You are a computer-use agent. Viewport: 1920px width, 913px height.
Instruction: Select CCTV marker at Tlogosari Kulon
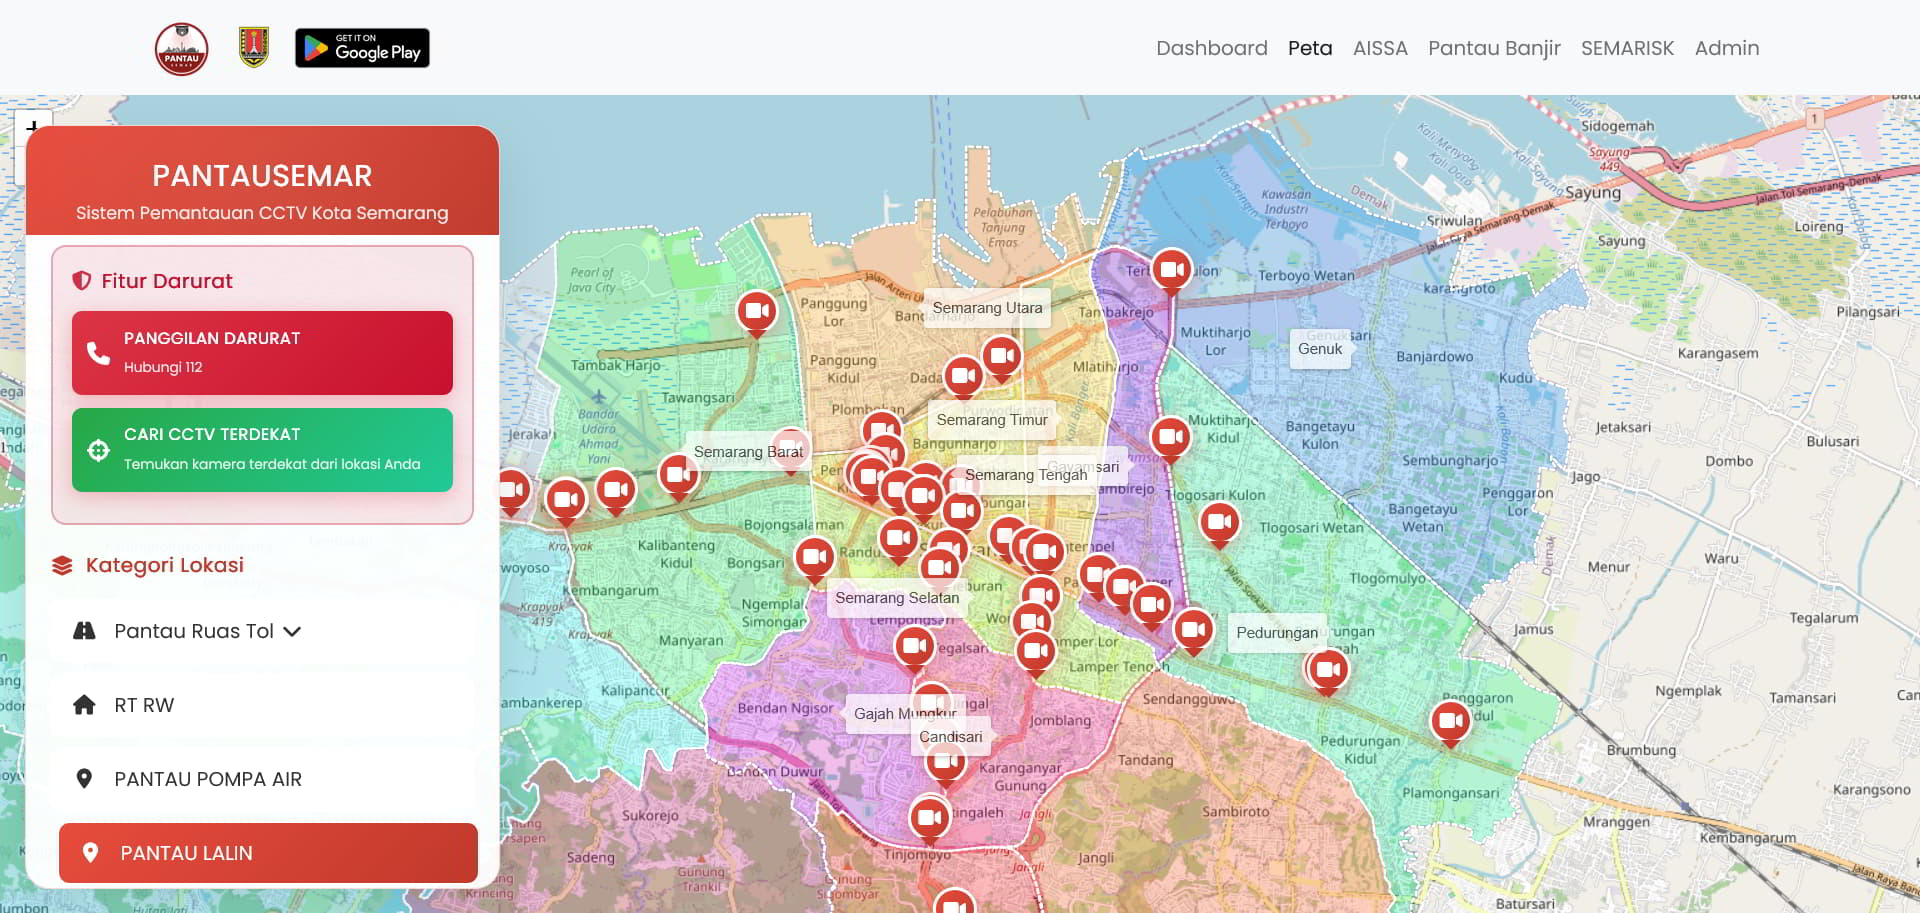pyautogui.click(x=1219, y=521)
